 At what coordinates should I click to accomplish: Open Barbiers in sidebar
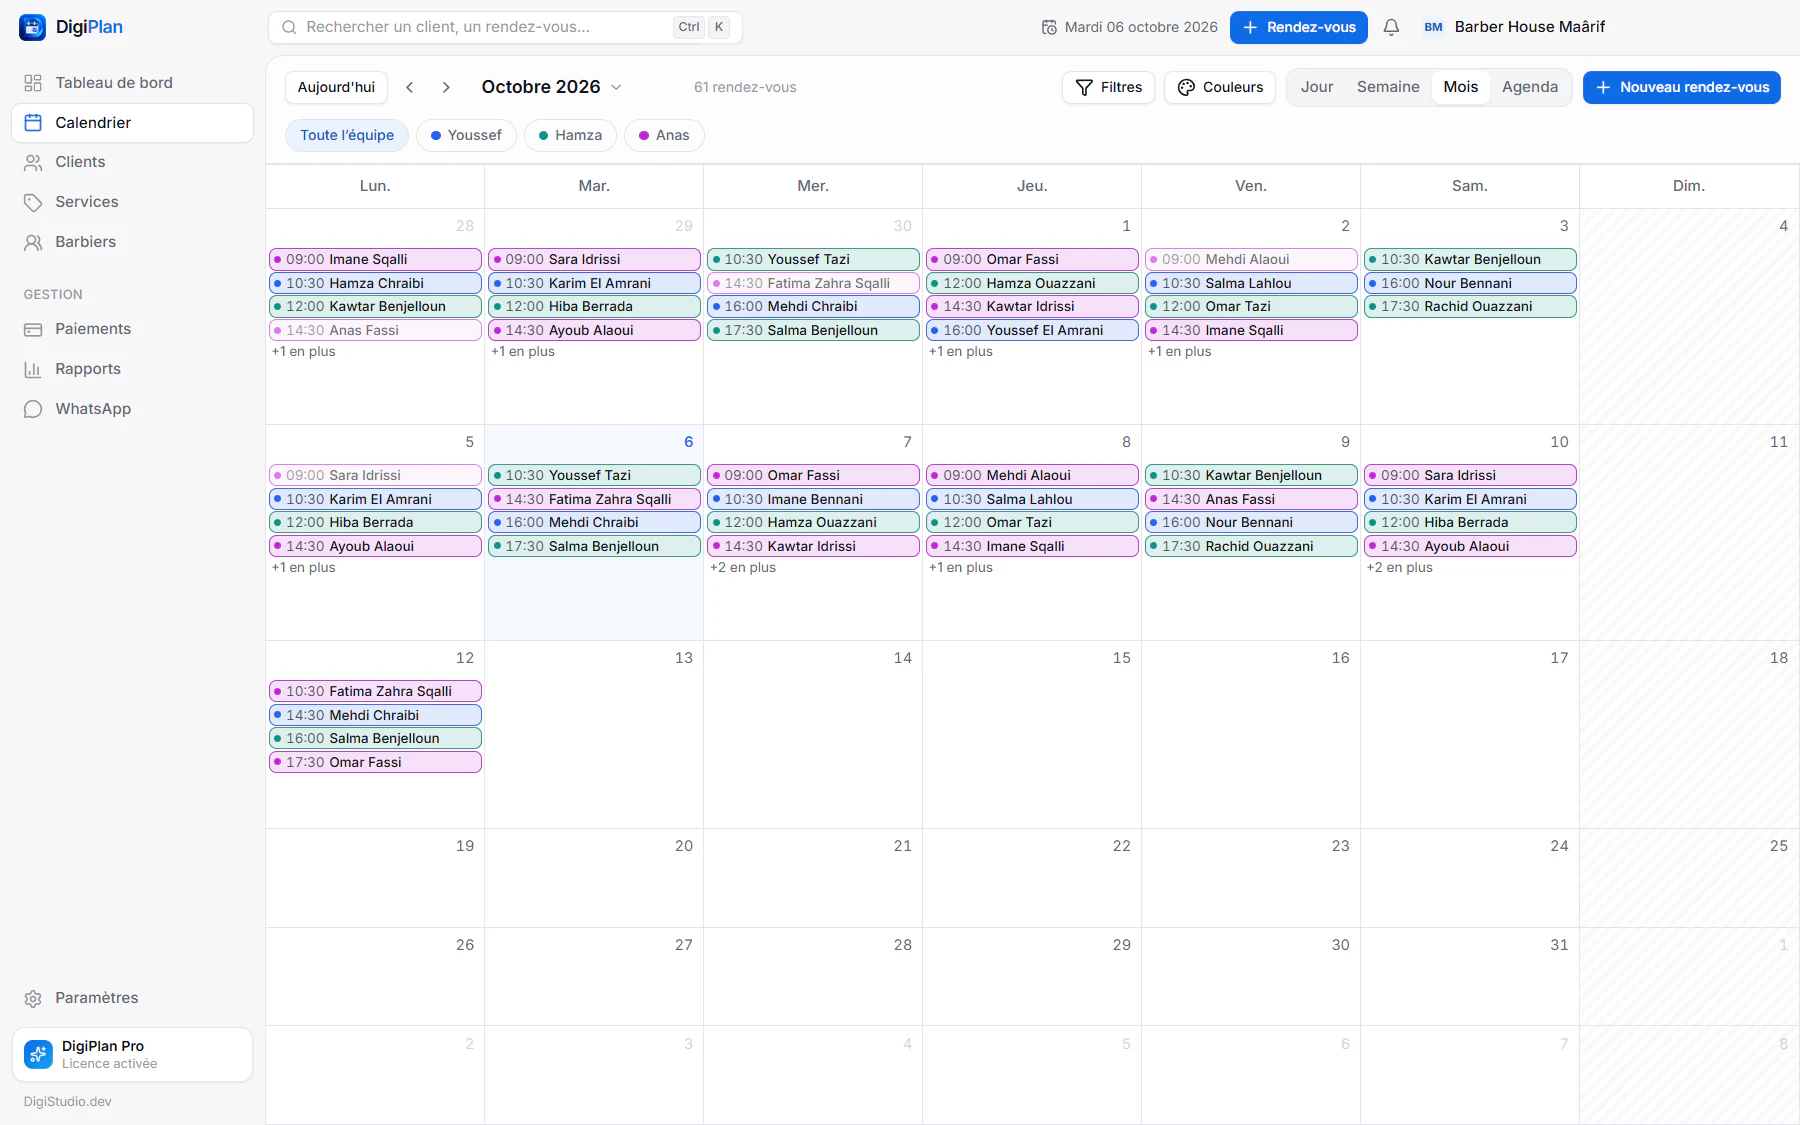[x=132, y=242]
